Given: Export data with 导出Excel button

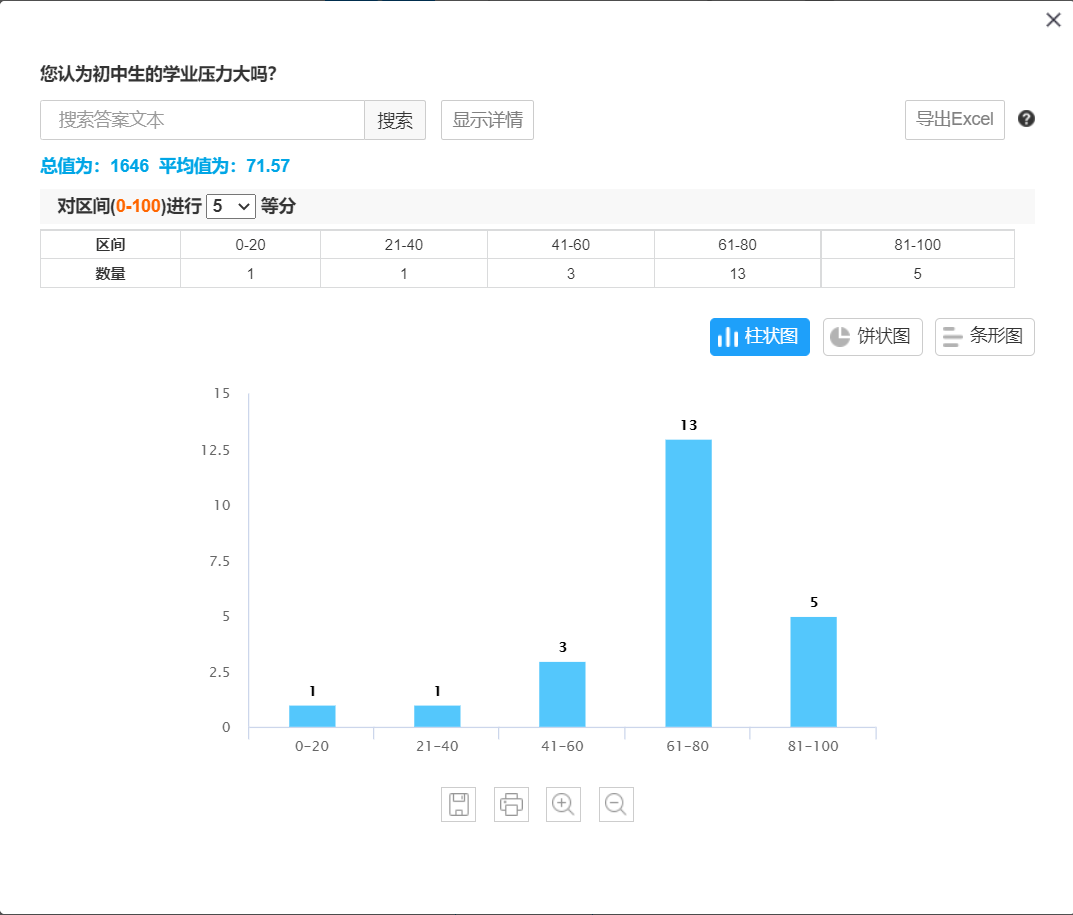Looking at the screenshot, I should tap(954, 119).
